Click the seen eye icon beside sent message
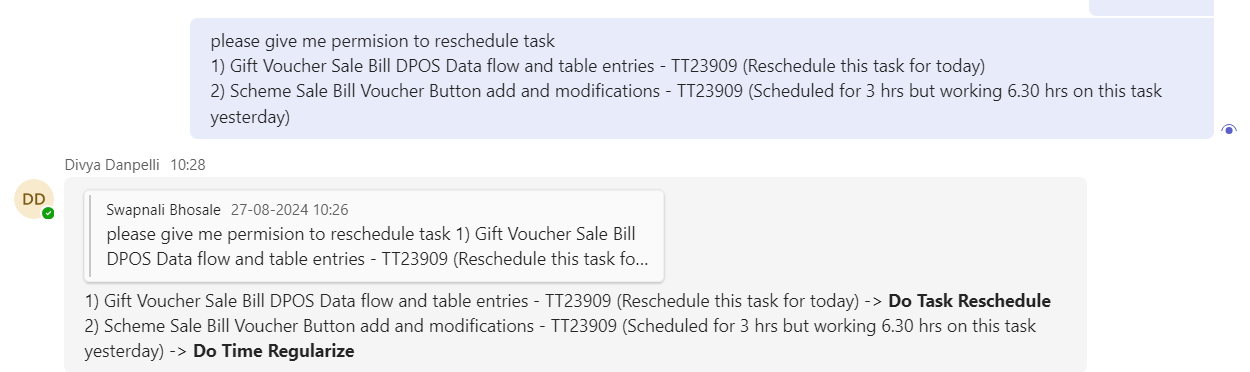The height and width of the screenshot is (372, 1250). point(1229,129)
